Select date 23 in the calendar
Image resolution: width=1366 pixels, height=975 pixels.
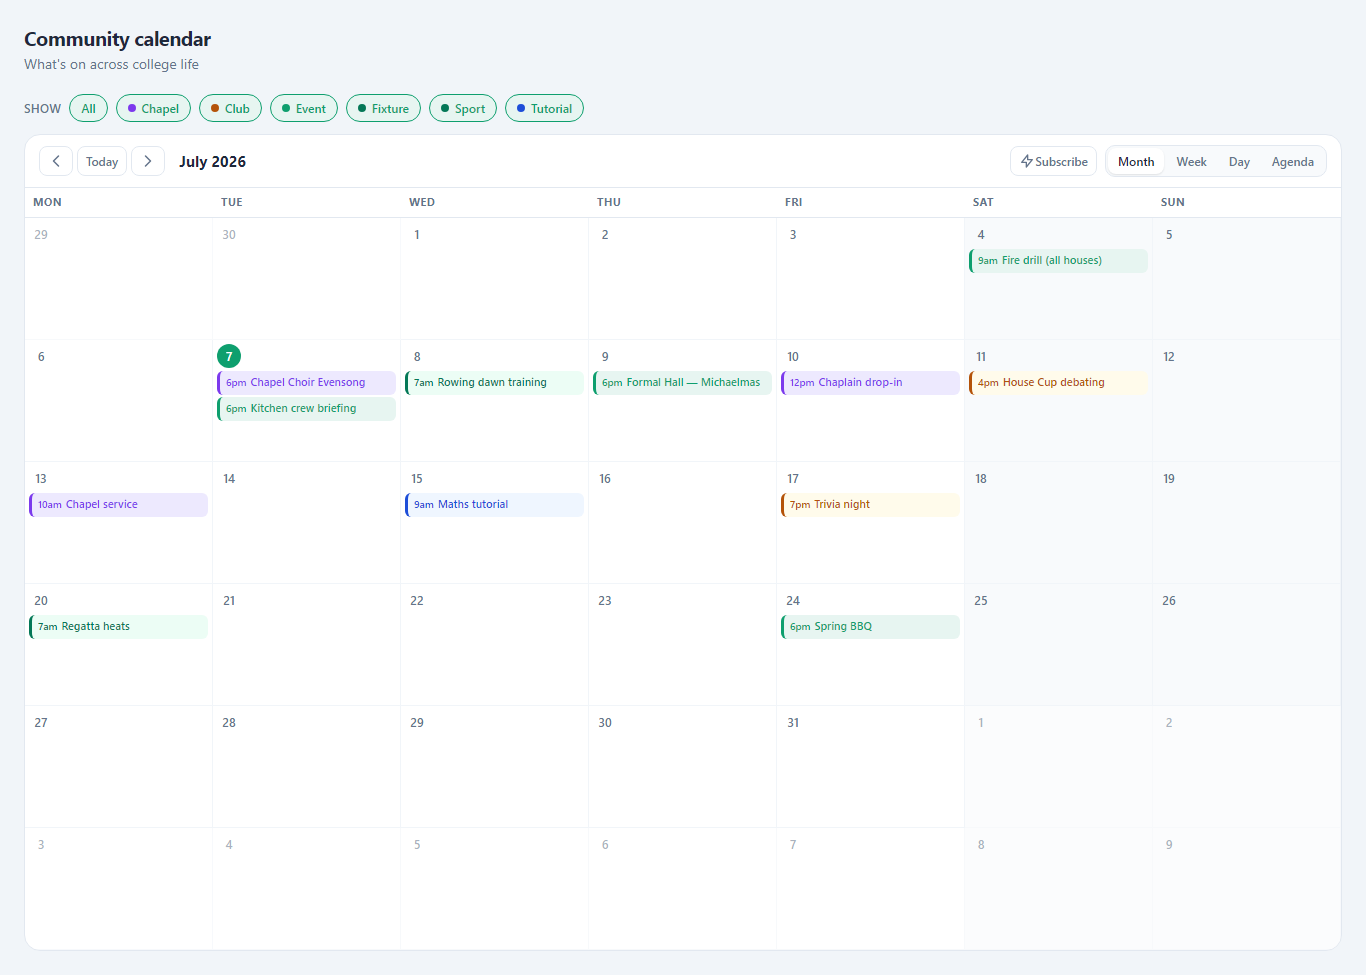[x=605, y=601]
